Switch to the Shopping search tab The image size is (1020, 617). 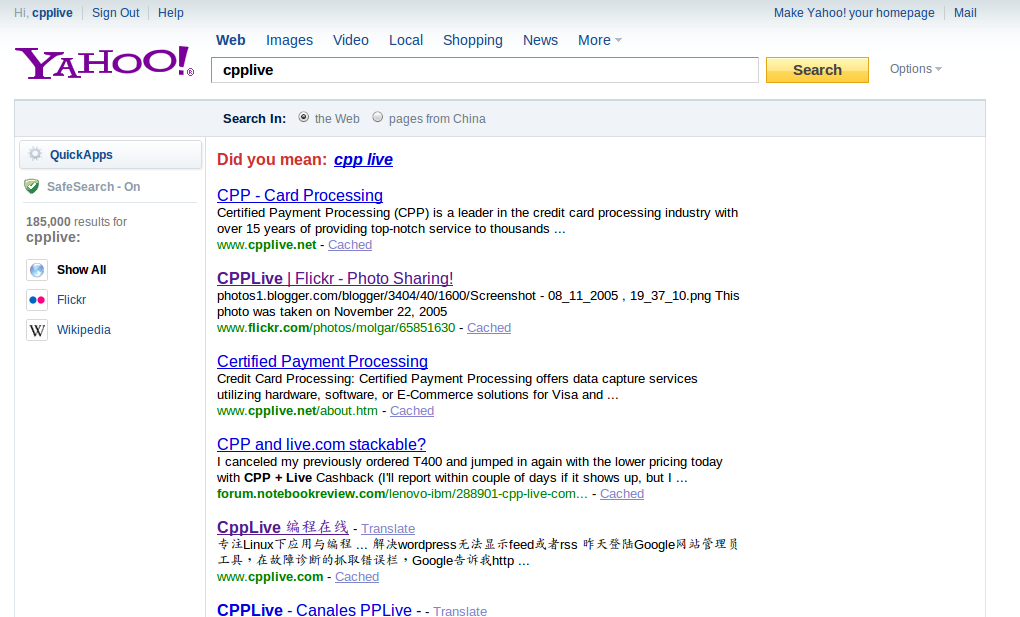473,40
